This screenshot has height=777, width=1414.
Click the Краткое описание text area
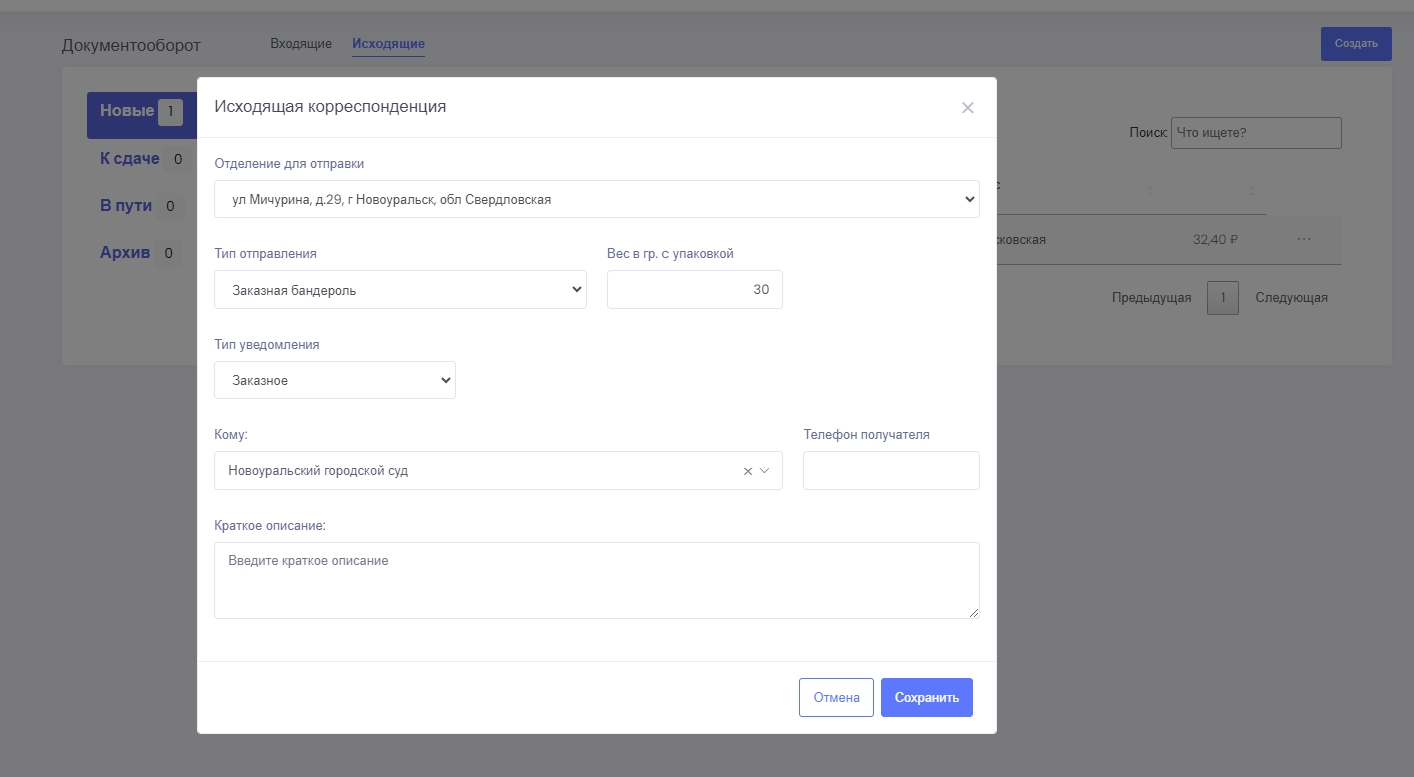tap(596, 580)
